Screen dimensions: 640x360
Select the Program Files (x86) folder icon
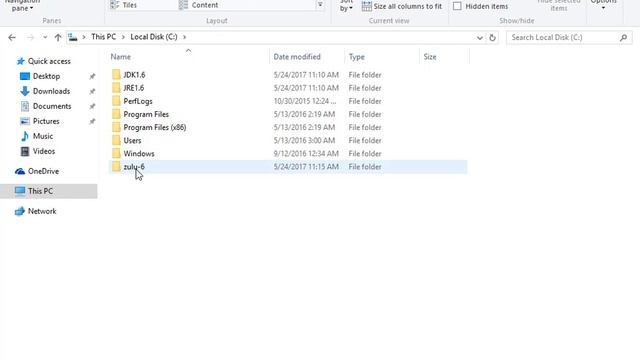click(x=116, y=127)
